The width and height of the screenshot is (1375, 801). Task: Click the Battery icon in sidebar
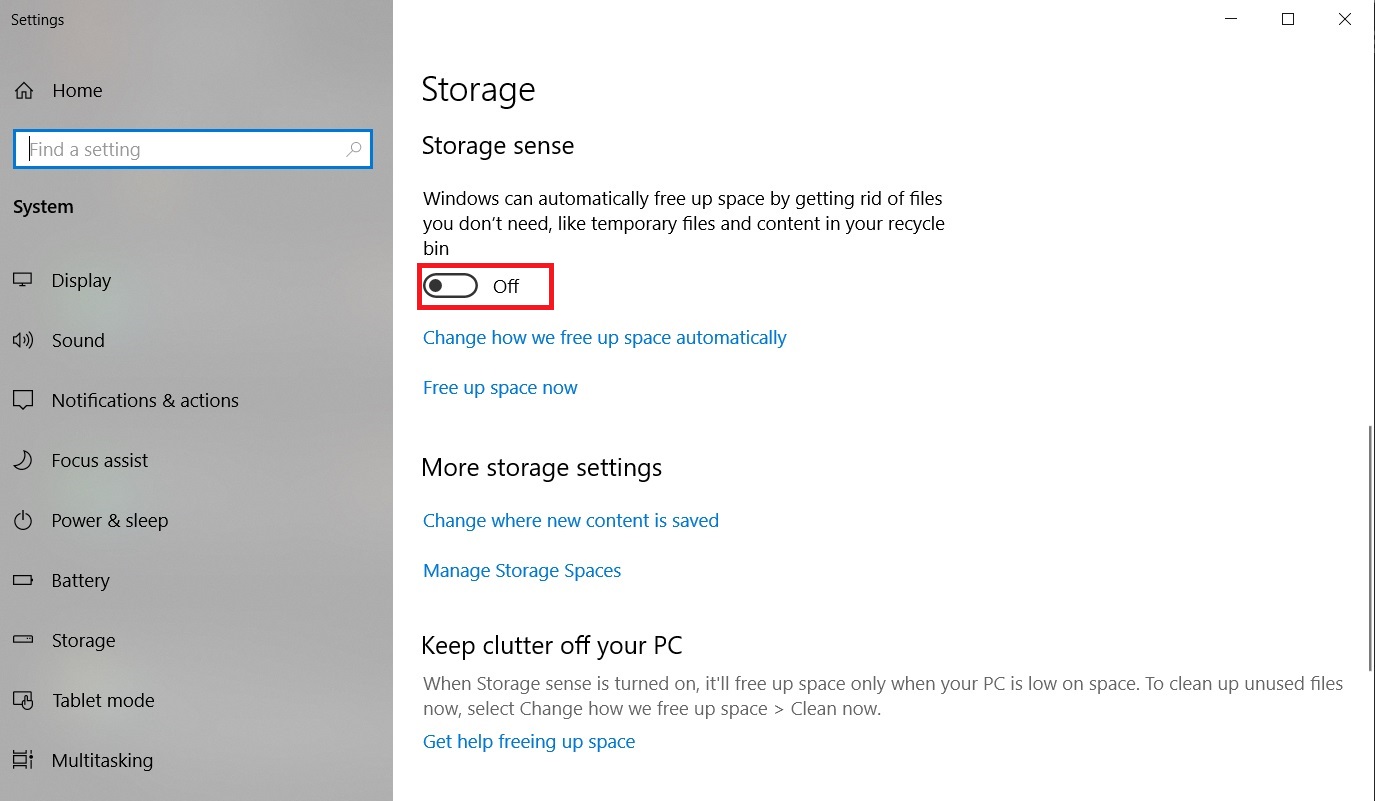click(x=23, y=580)
